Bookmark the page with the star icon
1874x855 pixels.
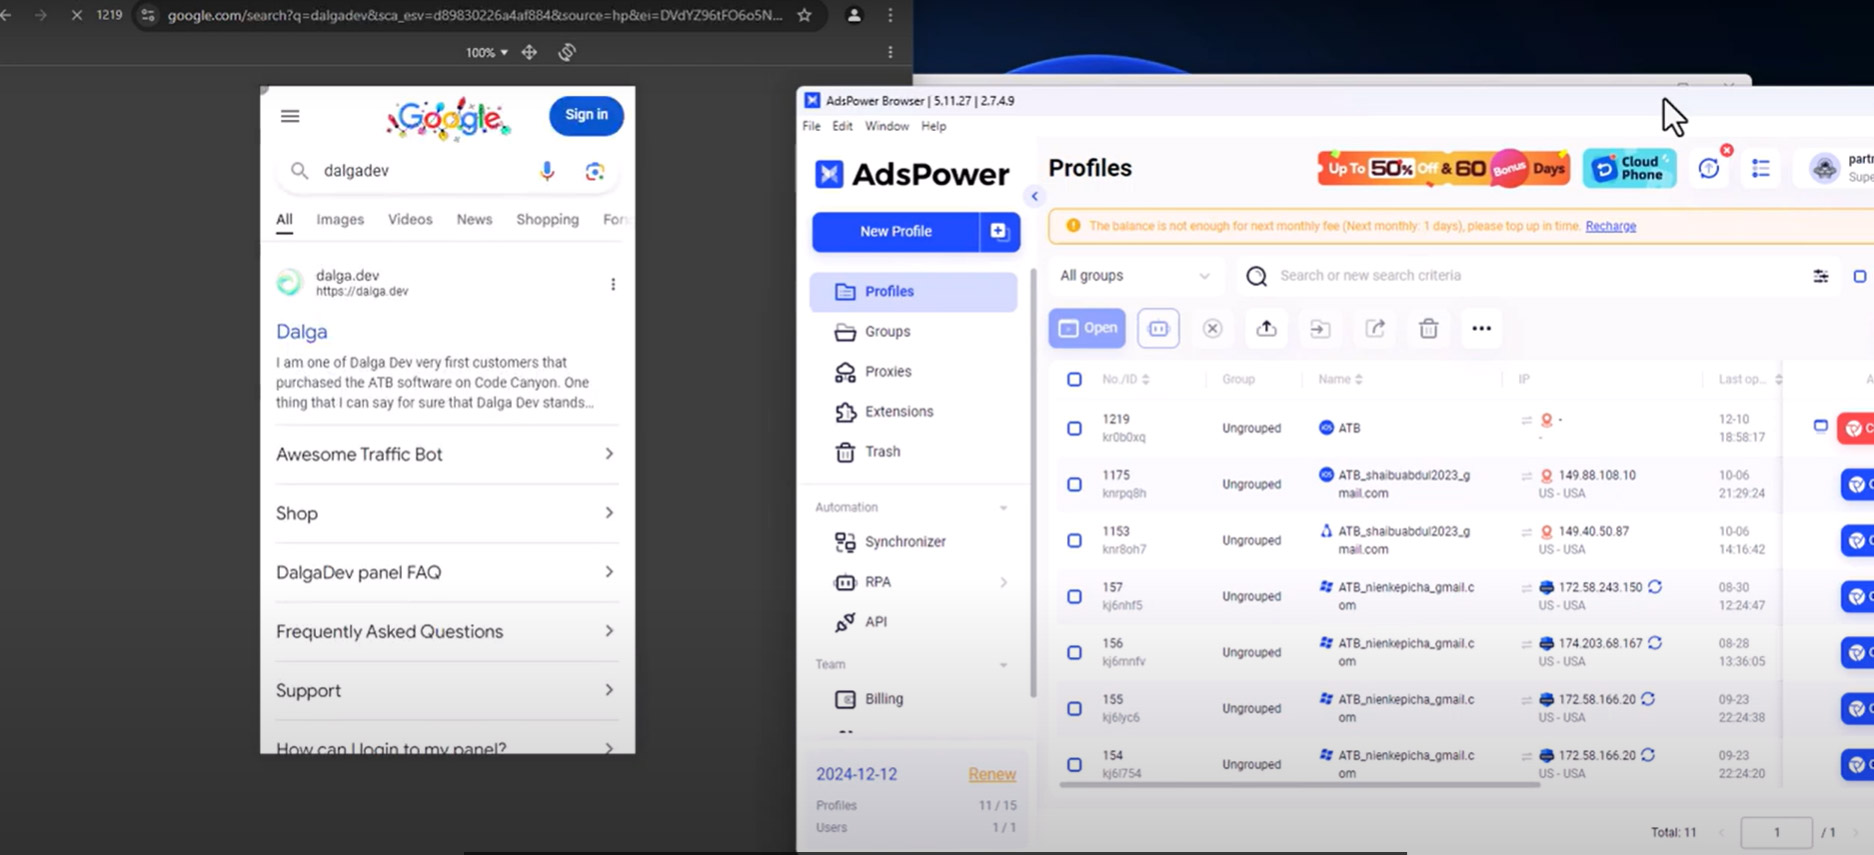(805, 15)
